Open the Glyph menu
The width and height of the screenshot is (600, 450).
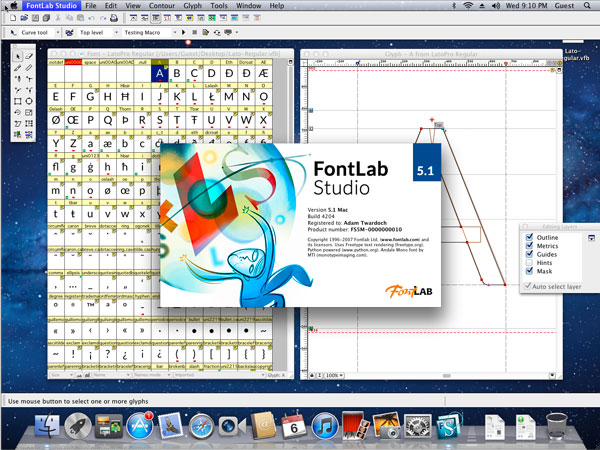(197, 6)
